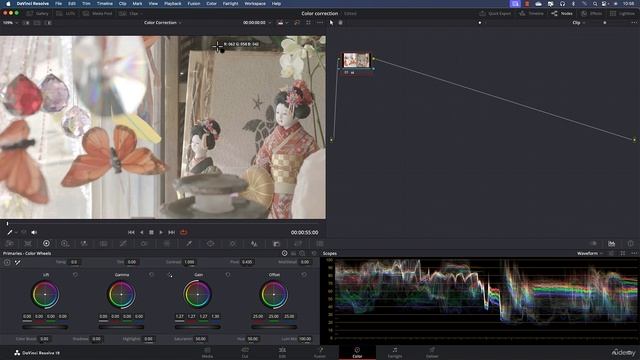The width and height of the screenshot is (640, 360).
Task: Select the viewer eyedropper tool
Action: pyautogui.click(x=10, y=232)
